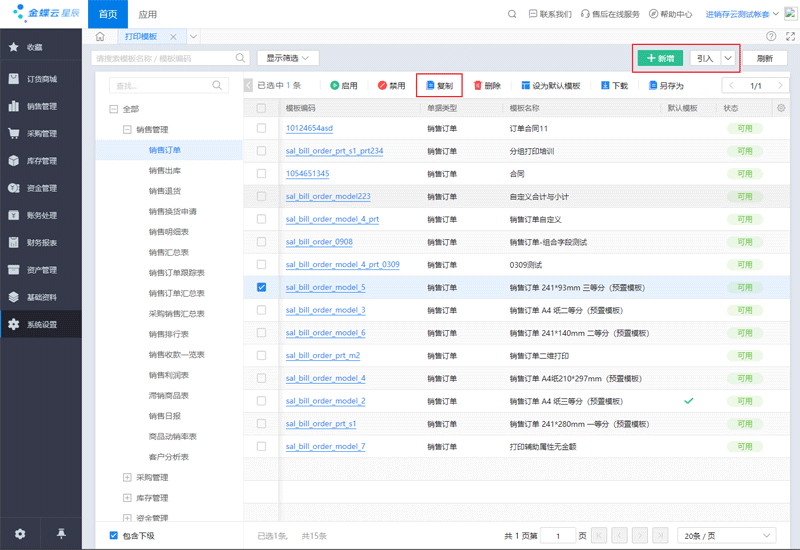Open 账务处理 sidebar module
The width and height of the screenshot is (800, 550).
41,215
